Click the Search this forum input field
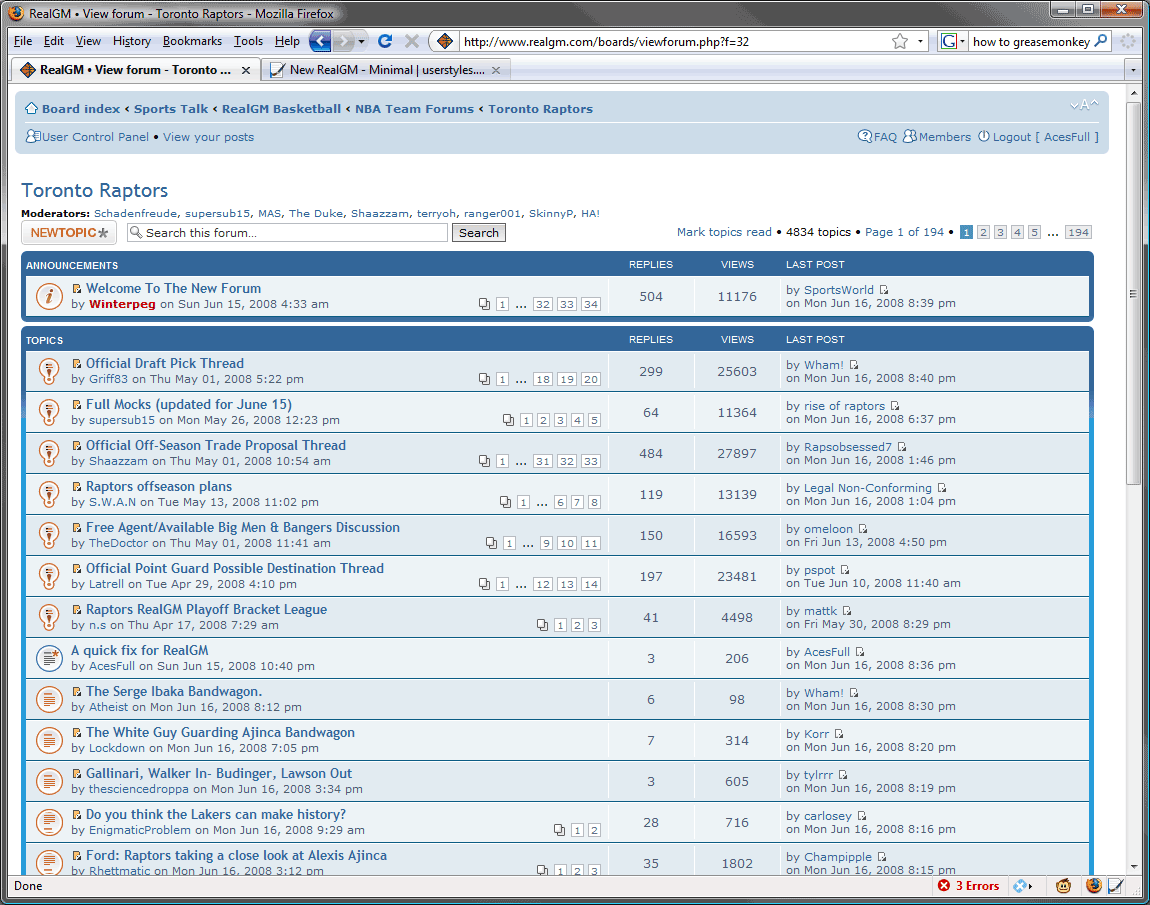This screenshot has width=1150, height=905. [x=288, y=232]
